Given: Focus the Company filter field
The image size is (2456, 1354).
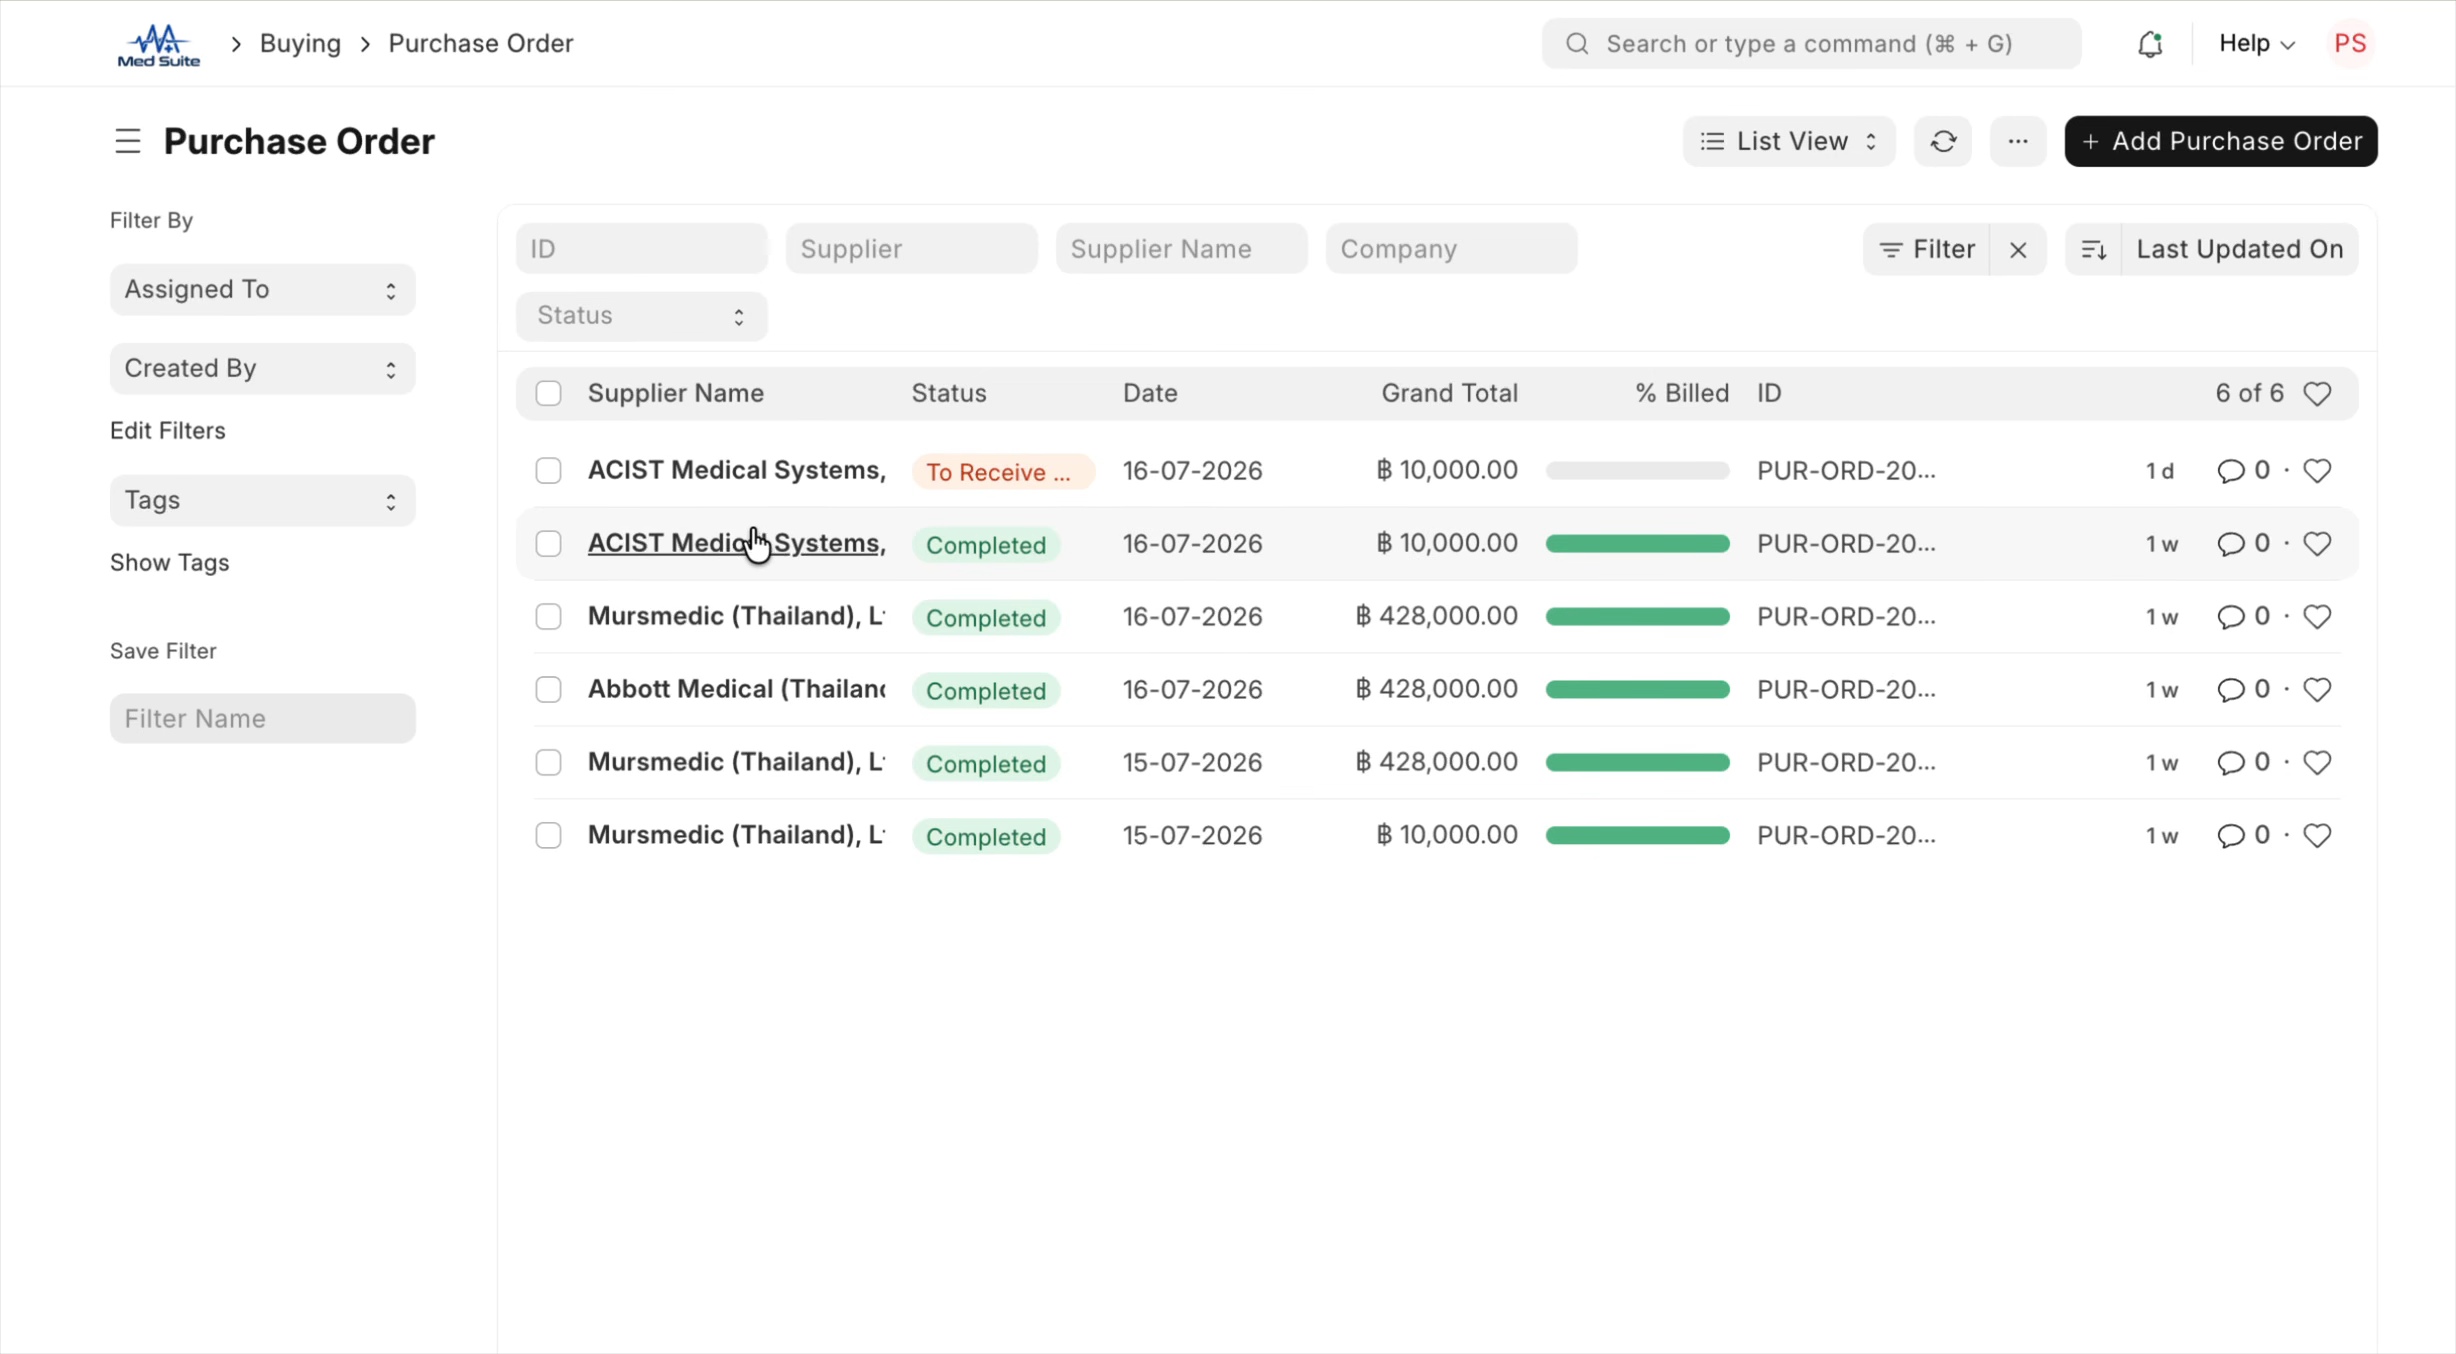Looking at the screenshot, I should 1451,249.
